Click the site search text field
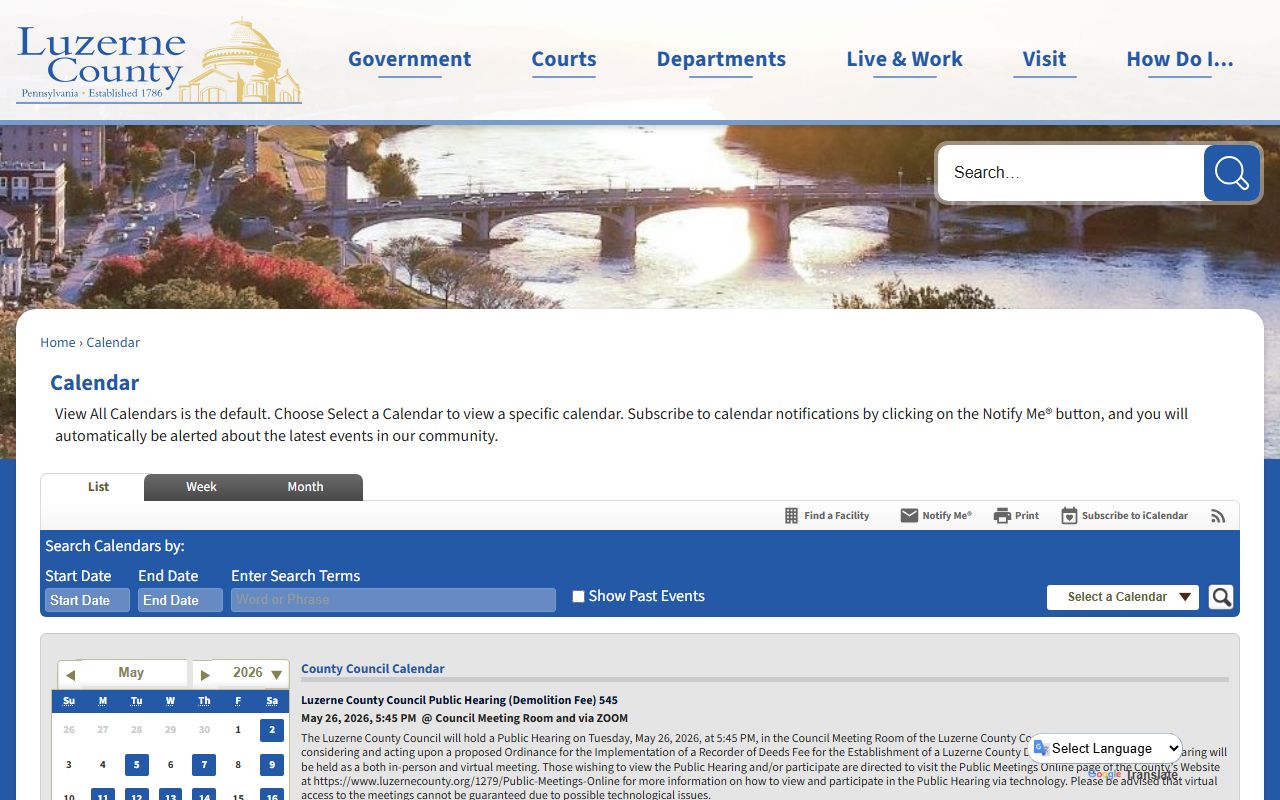 point(1072,173)
